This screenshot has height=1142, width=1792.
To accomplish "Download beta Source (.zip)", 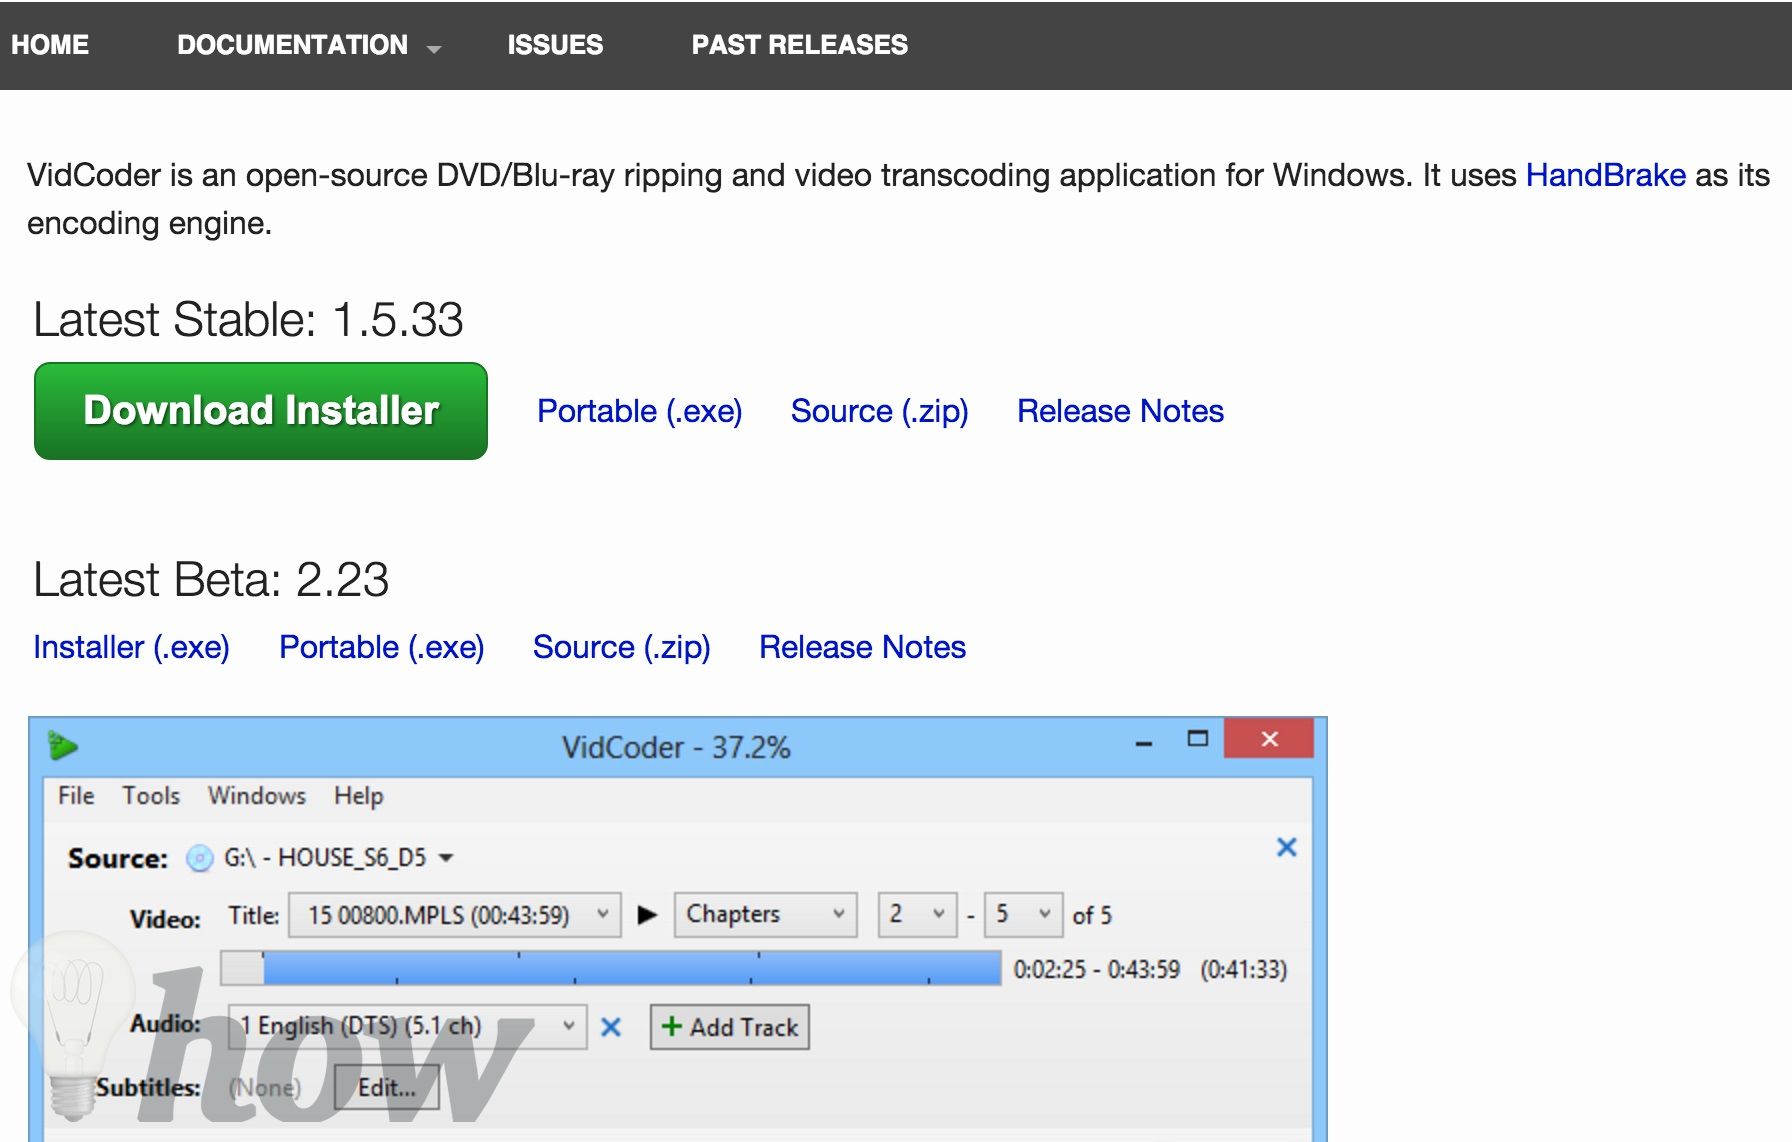I will (x=622, y=647).
